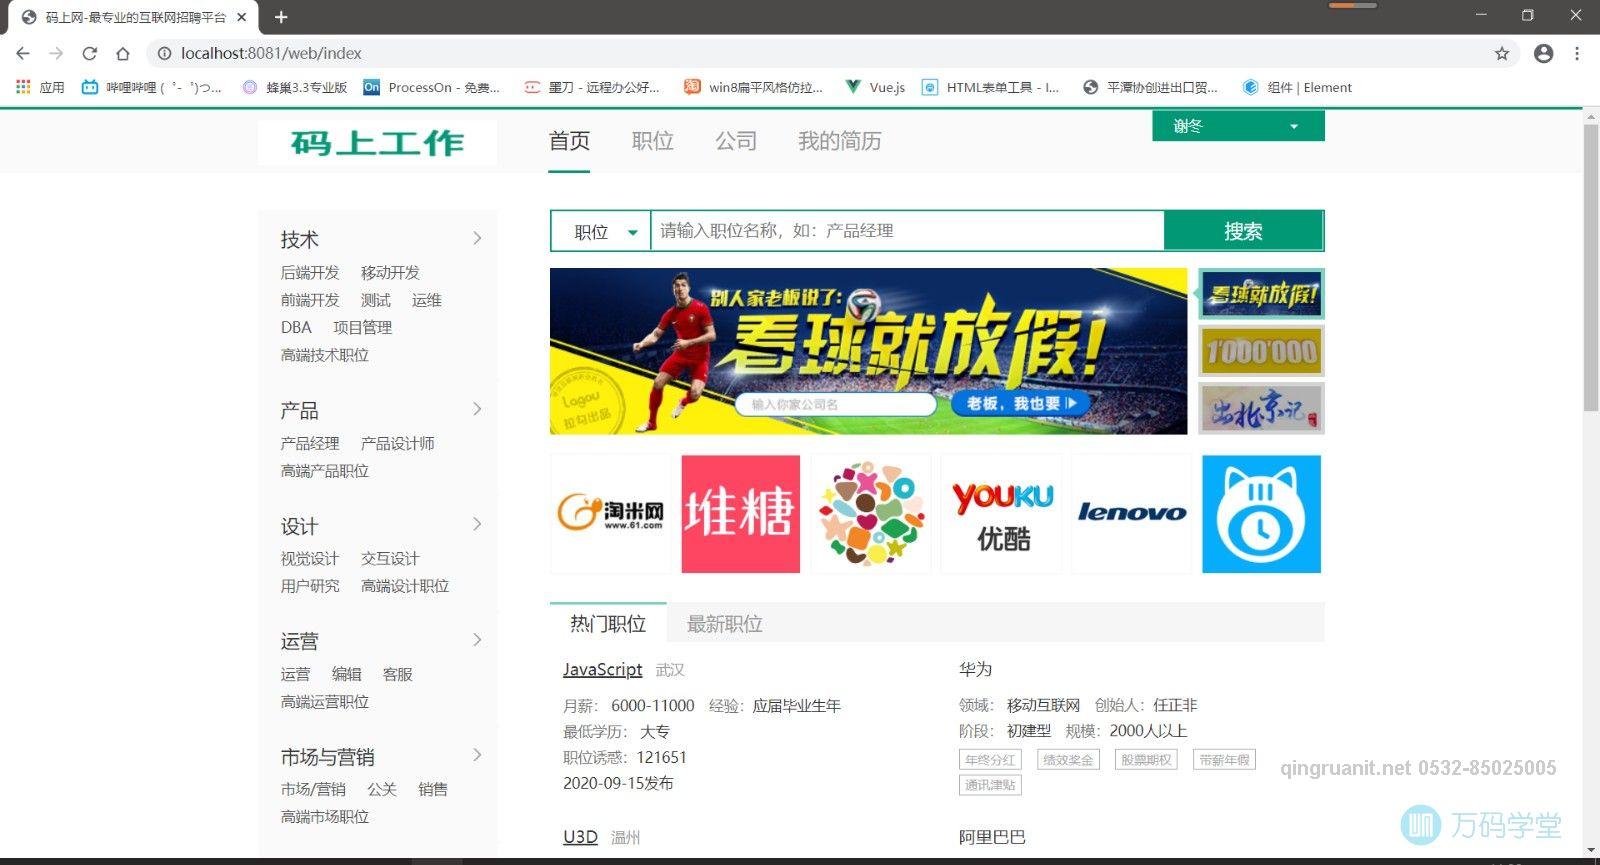Screen dimensions: 1600x865
Task: Select DBA category link
Action: [x=296, y=327]
